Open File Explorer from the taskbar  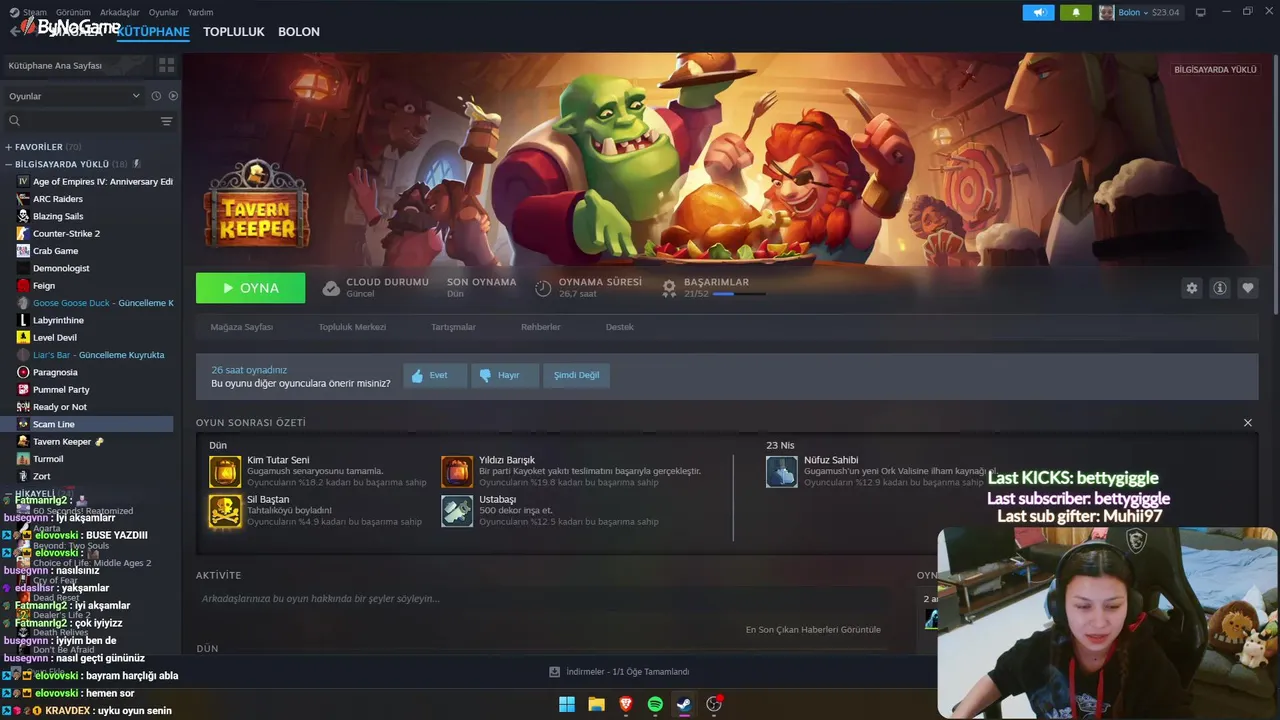[596, 704]
